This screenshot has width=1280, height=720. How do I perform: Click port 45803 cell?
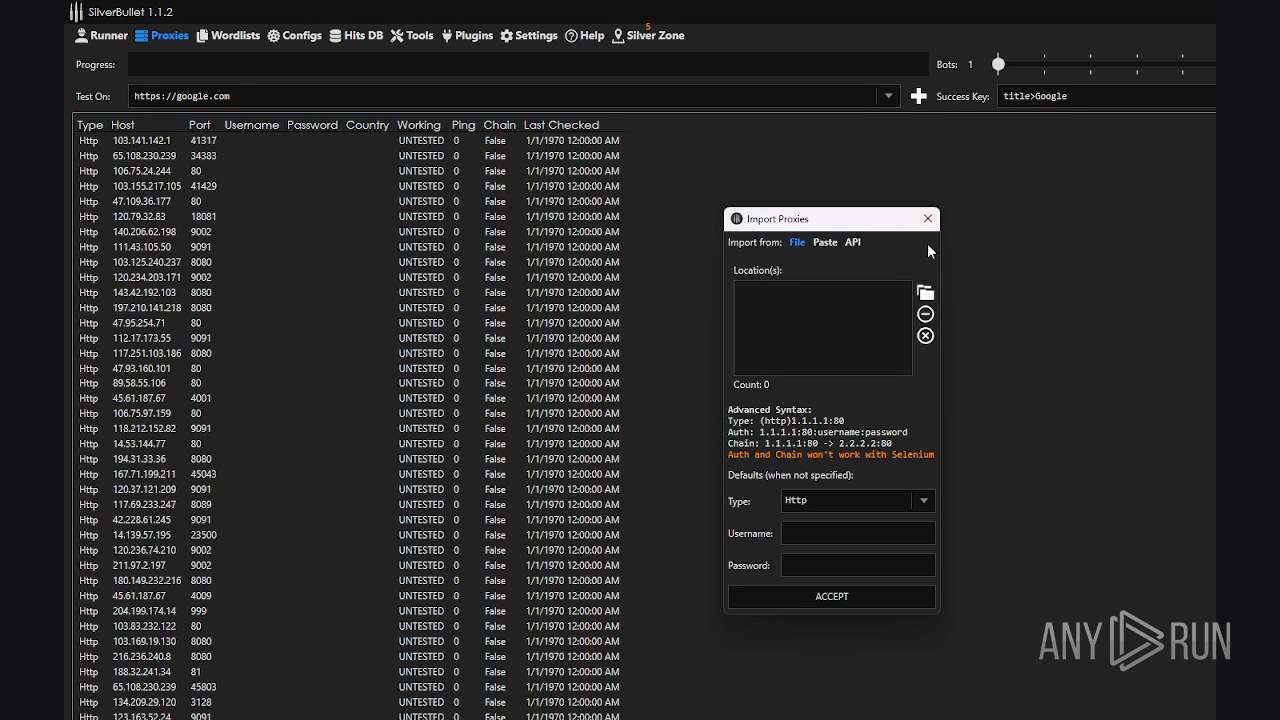click(204, 687)
